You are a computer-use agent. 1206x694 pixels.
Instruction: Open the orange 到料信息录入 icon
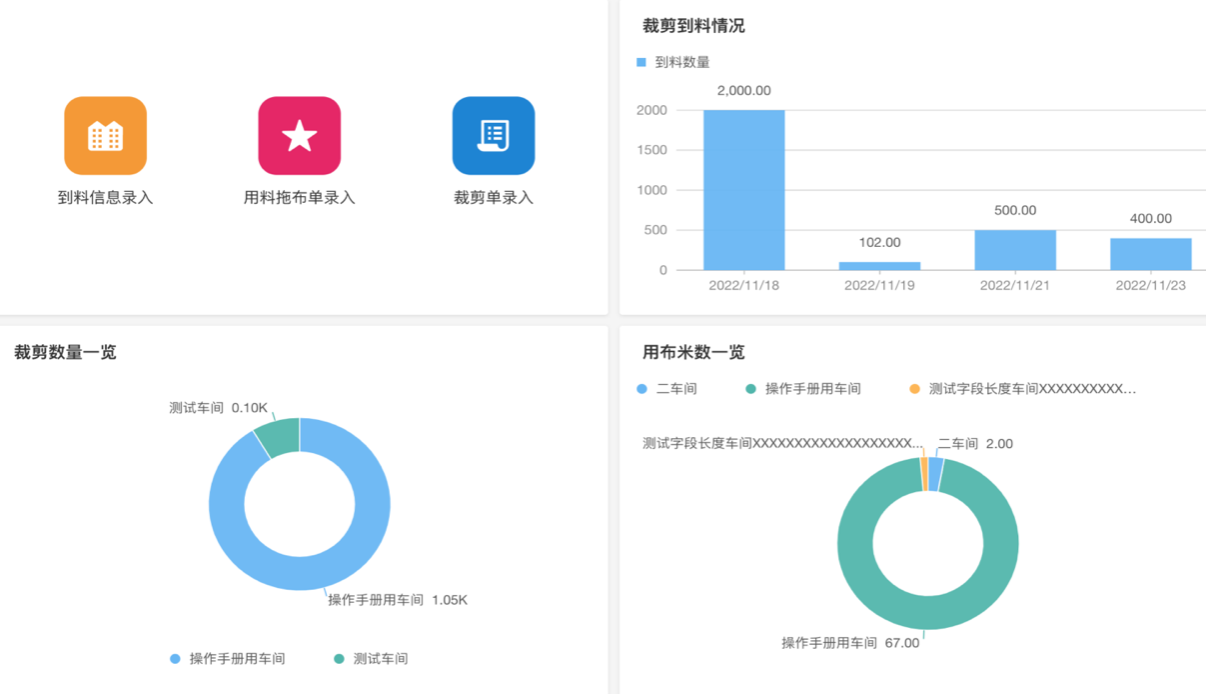tap(105, 136)
